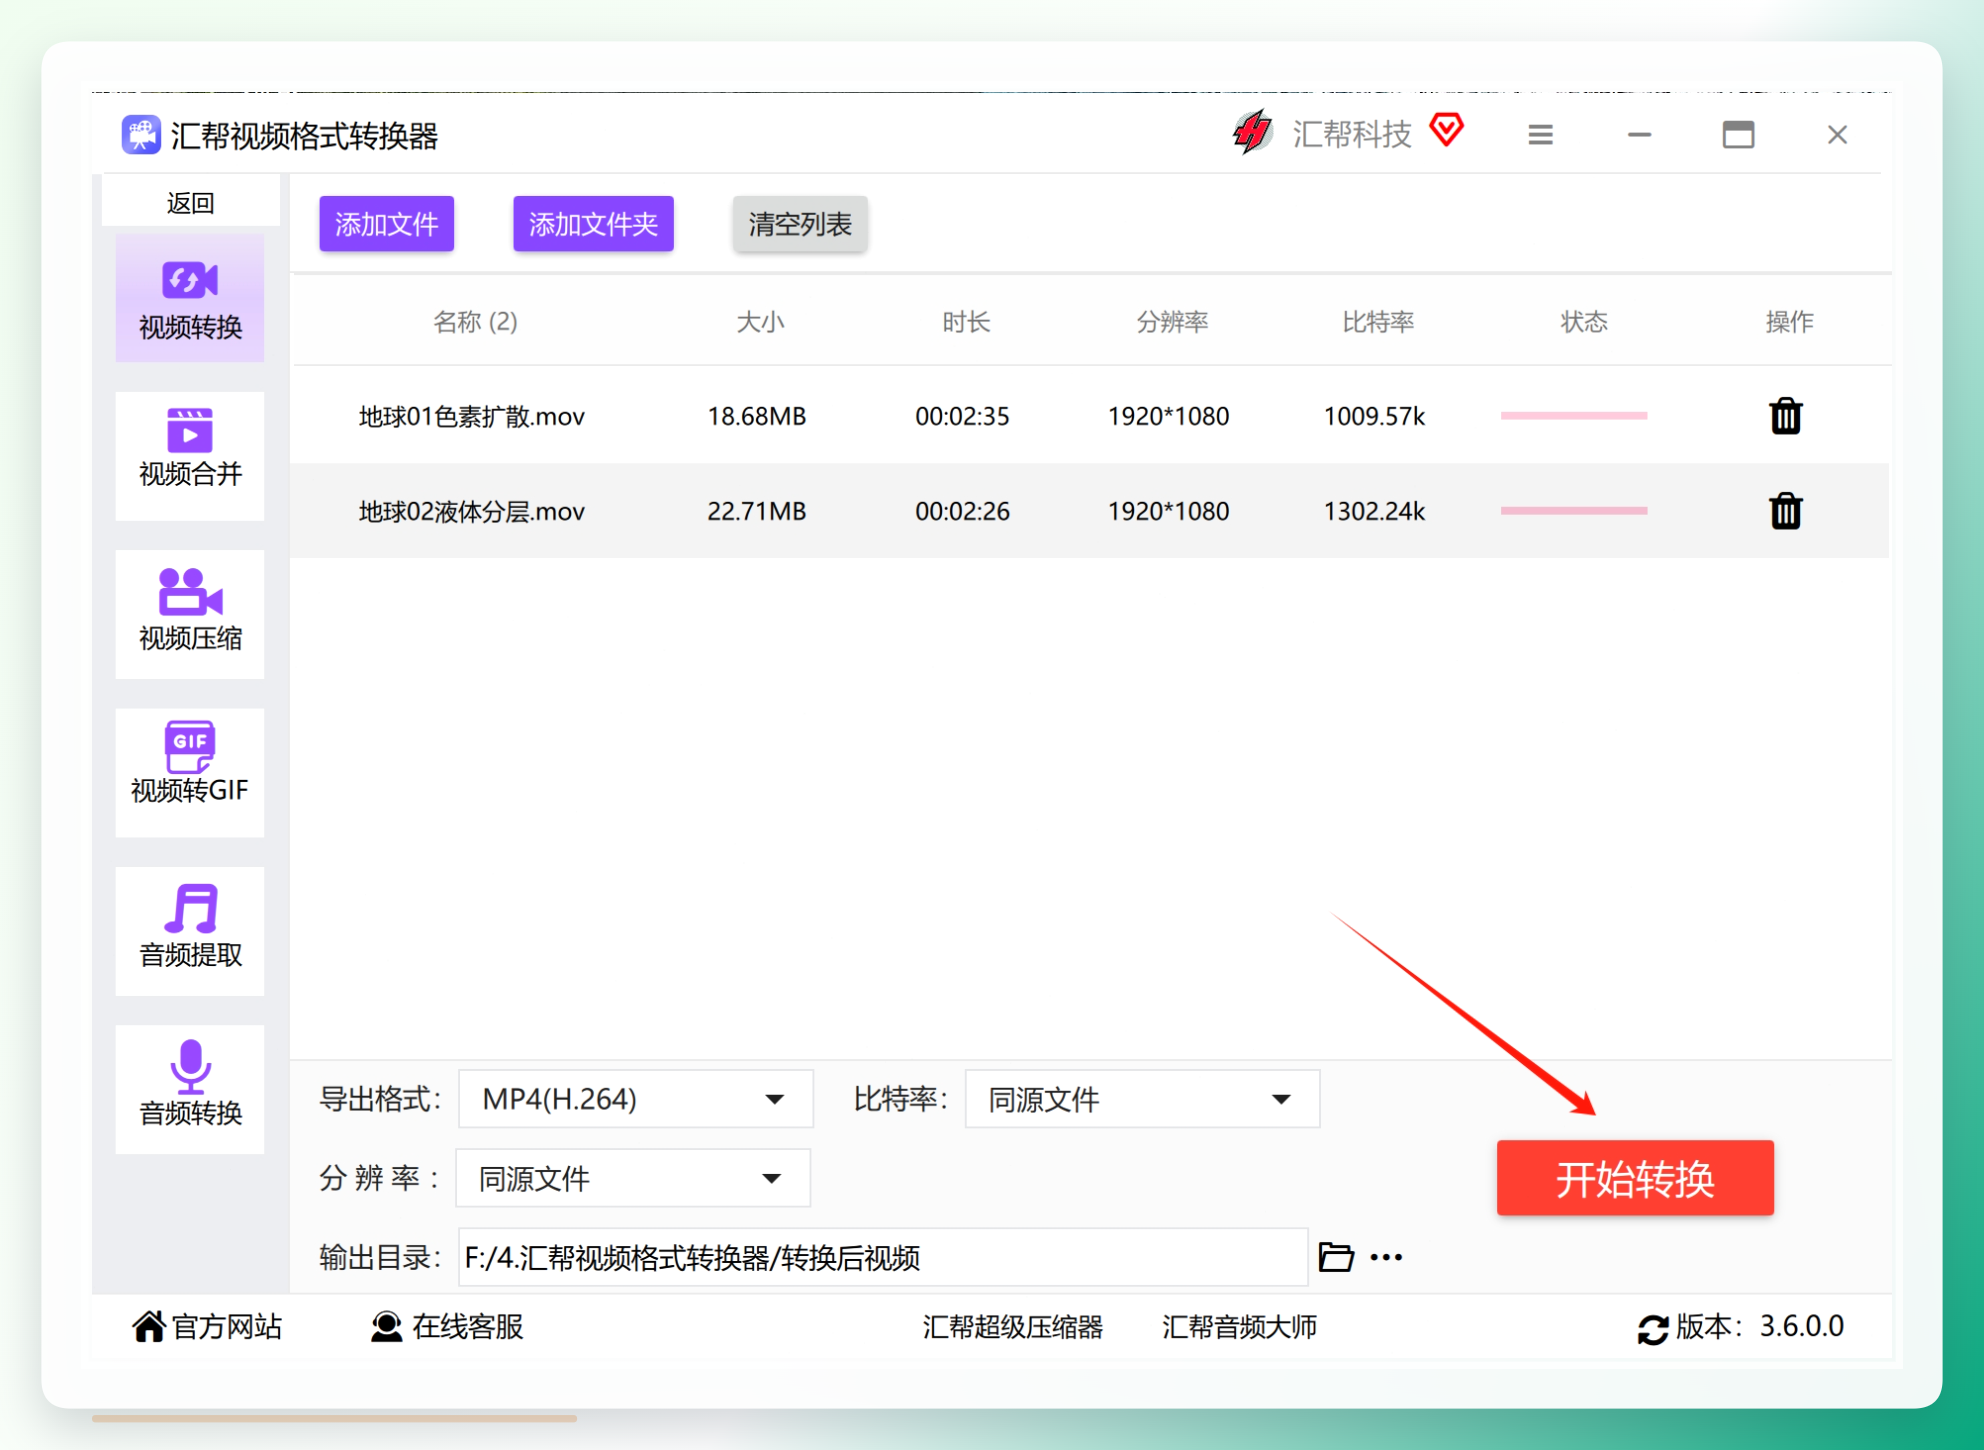Browse output folder via folder icon
Screen dimensions: 1984x1450
[1336, 1257]
